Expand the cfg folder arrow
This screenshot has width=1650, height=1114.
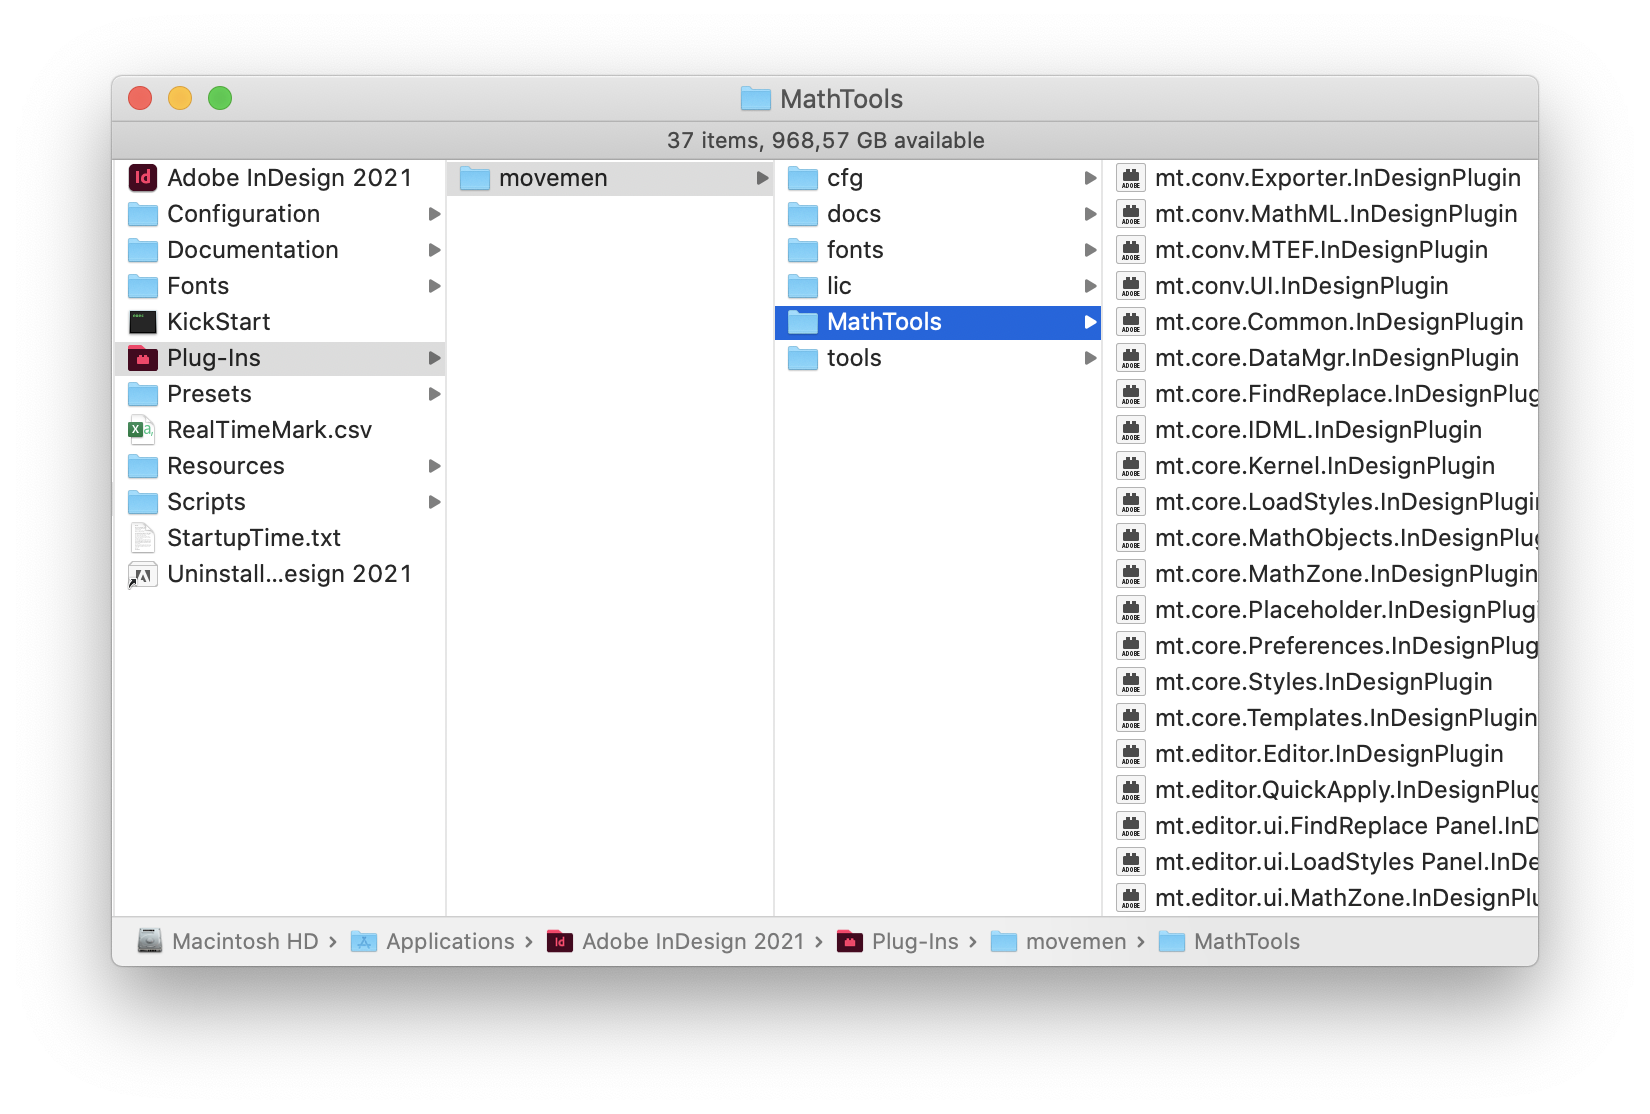click(x=1090, y=178)
